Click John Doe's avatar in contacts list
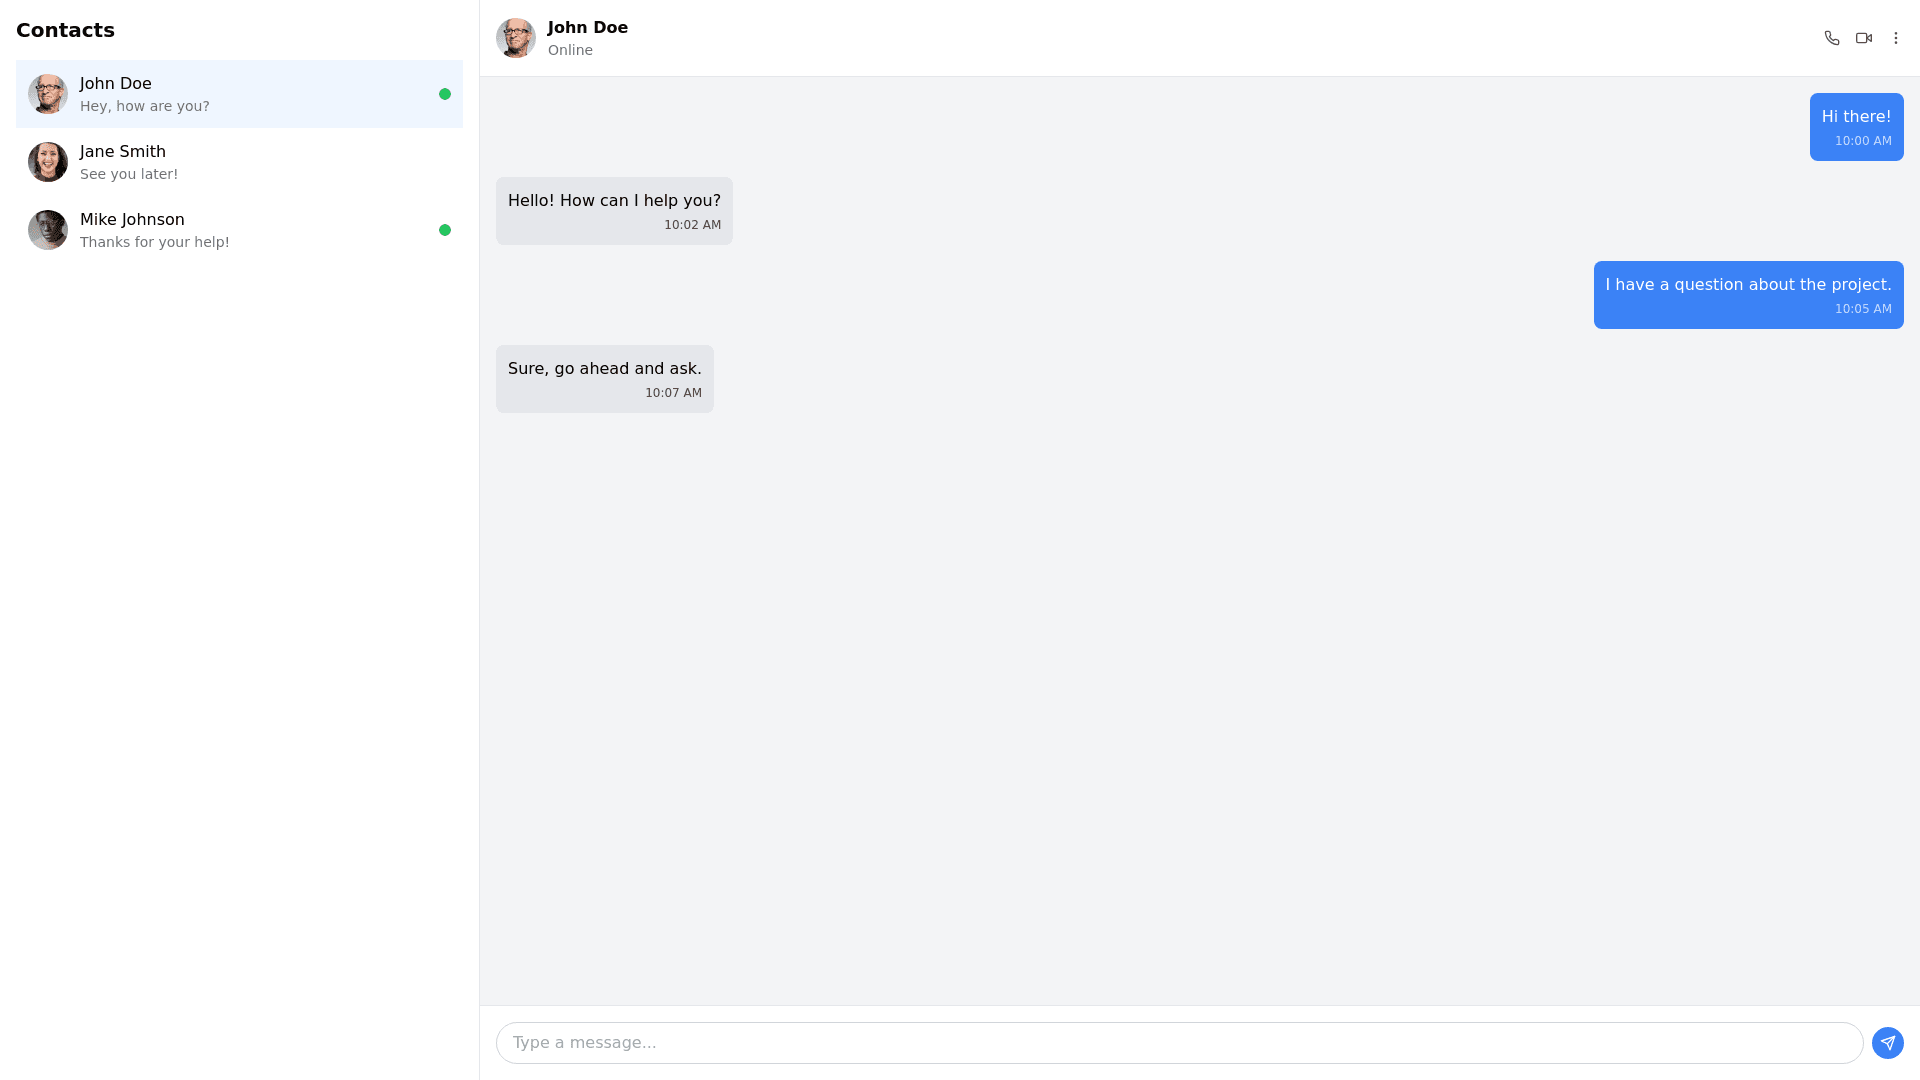1920x1080 pixels. click(x=48, y=94)
